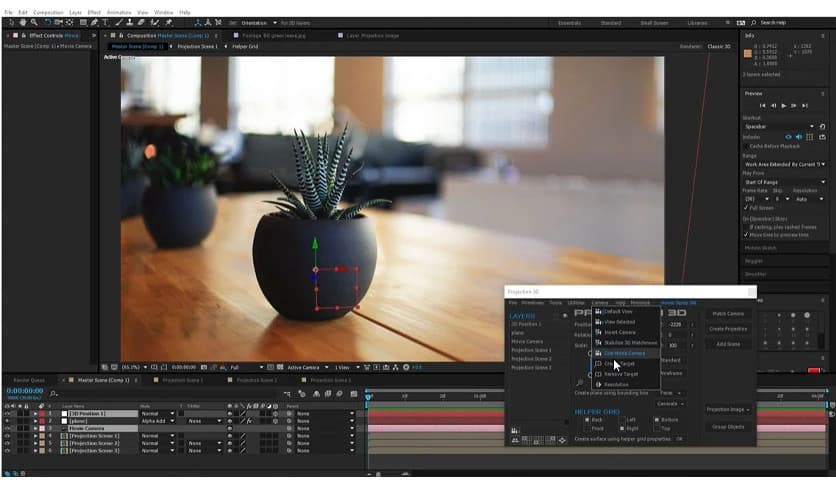Click the World Axis Mode icon

click(x=208, y=23)
